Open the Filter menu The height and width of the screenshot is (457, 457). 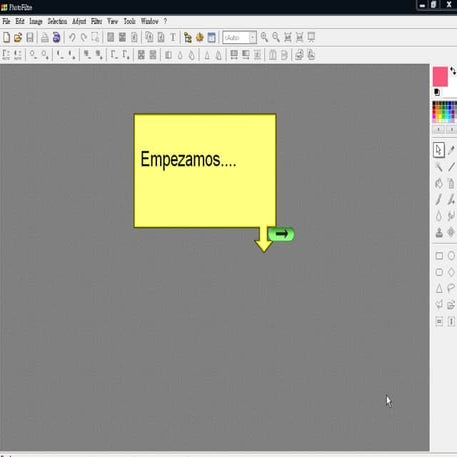tap(96, 21)
